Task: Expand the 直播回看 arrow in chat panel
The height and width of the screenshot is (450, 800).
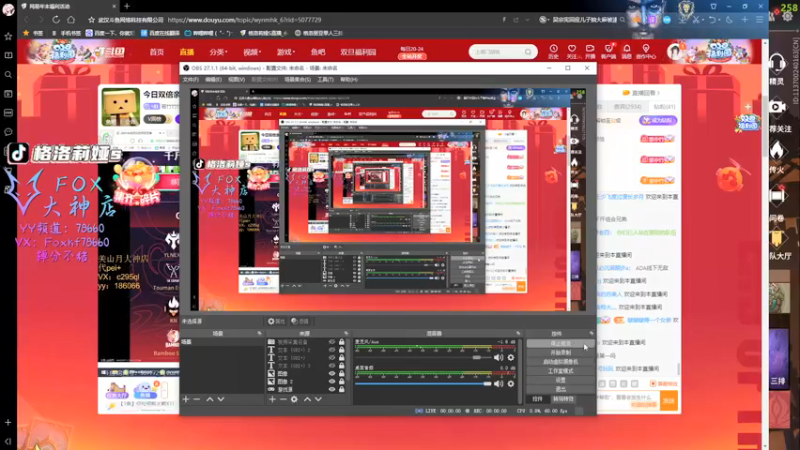Action: pos(659,93)
